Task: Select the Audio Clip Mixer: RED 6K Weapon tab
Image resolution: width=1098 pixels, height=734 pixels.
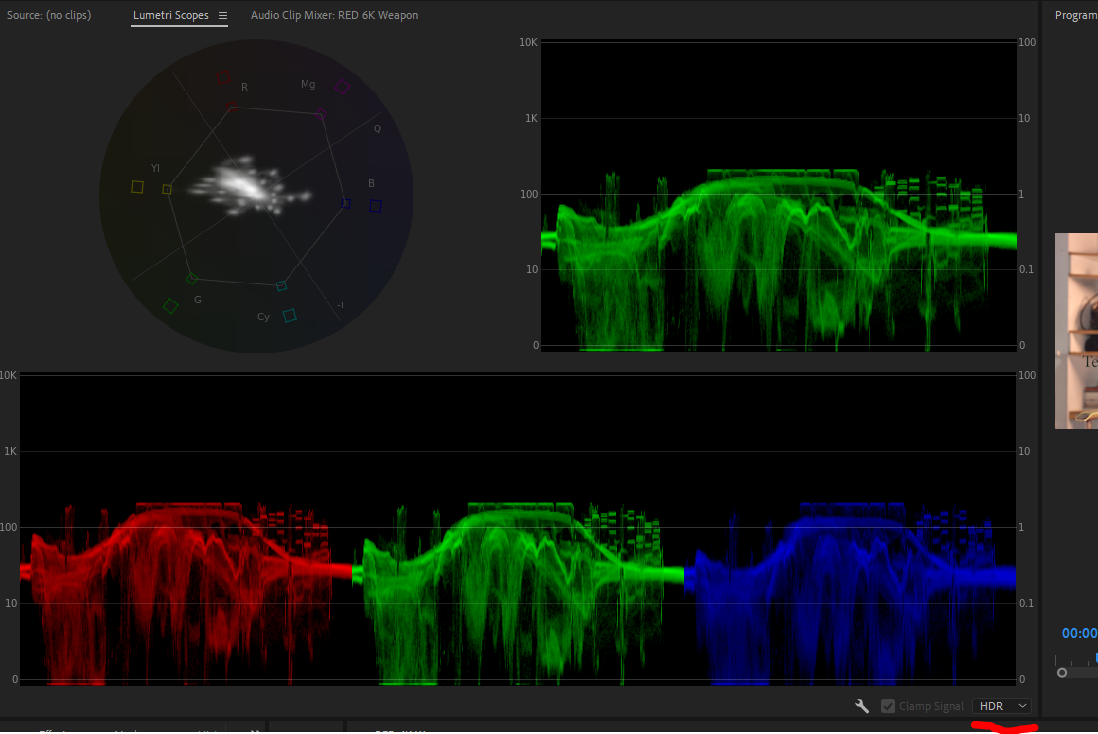Action: [x=334, y=15]
